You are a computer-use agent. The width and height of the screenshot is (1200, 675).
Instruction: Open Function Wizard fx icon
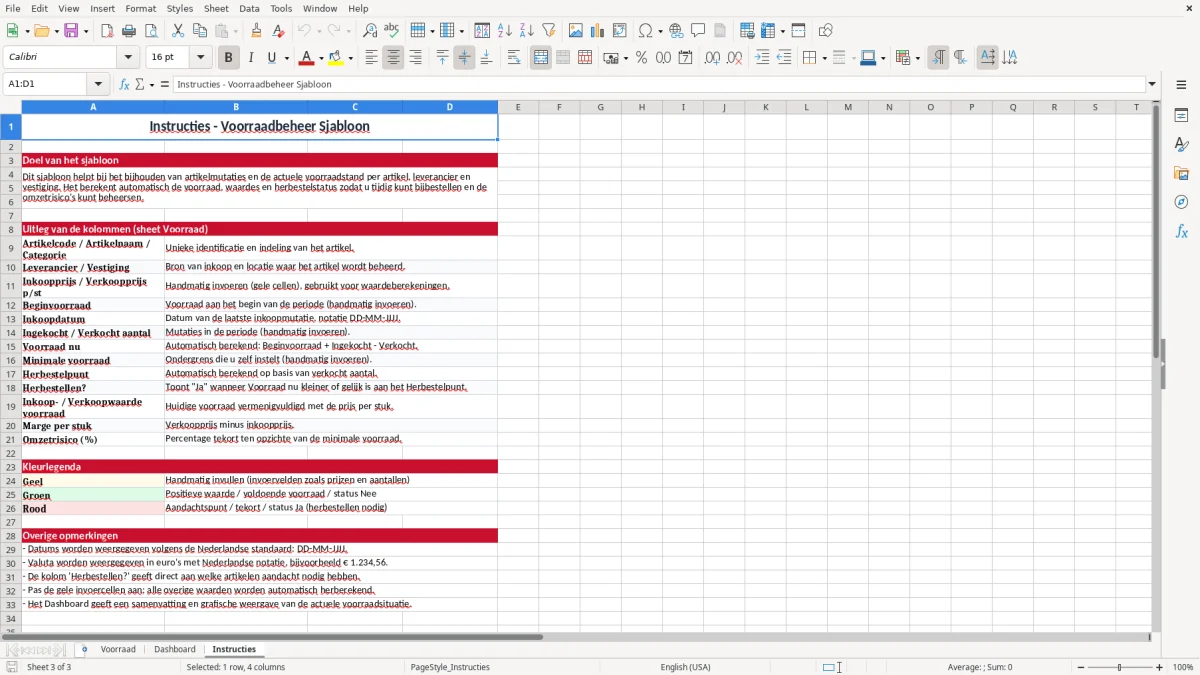coord(125,85)
